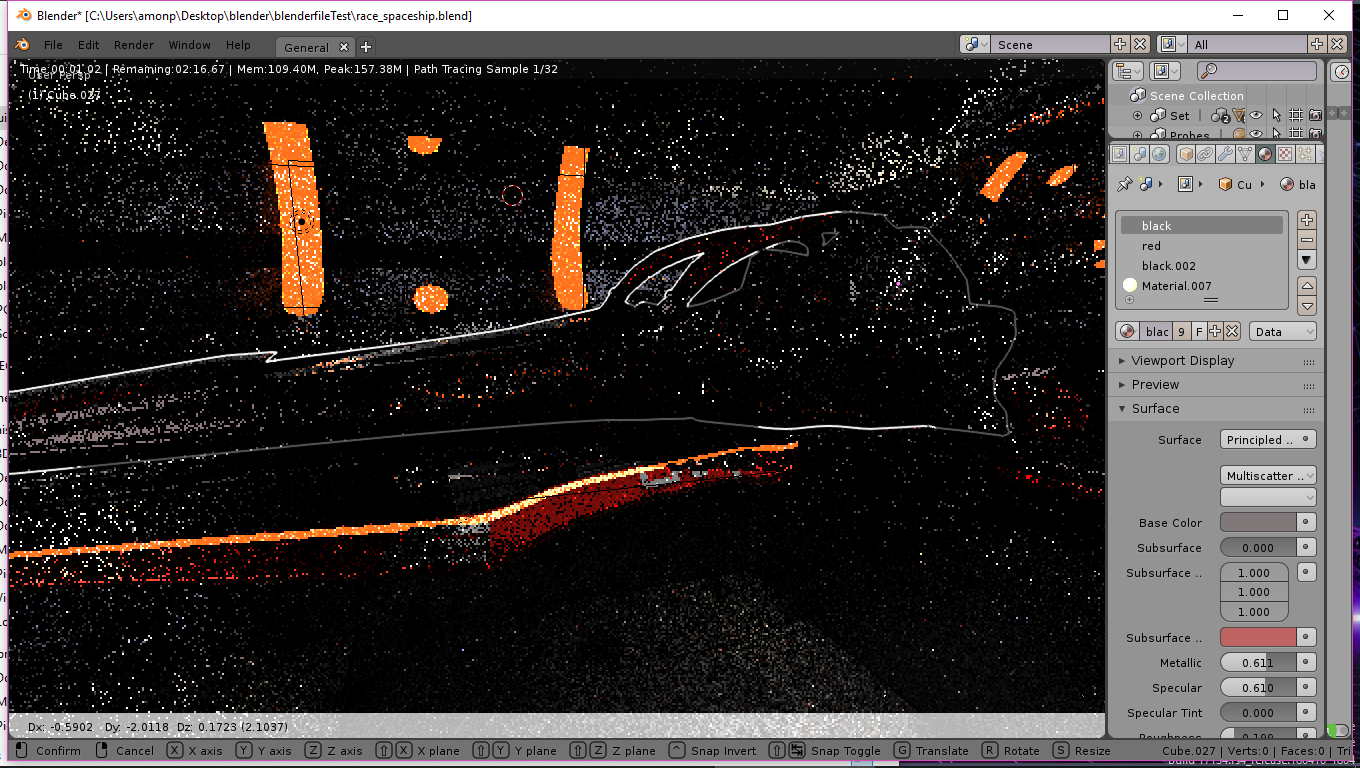1360x768 pixels.
Task: Toggle fake user F for the material
Action: click(1199, 331)
